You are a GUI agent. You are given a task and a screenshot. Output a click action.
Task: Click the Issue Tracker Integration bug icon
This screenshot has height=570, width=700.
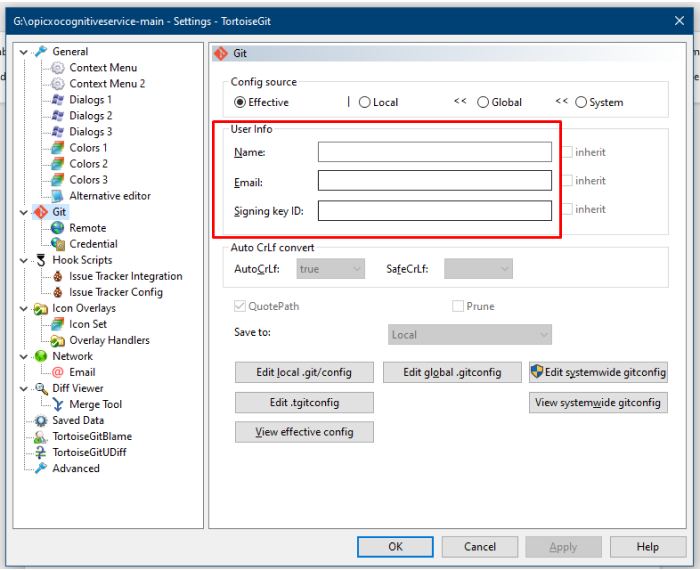click(57, 276)
